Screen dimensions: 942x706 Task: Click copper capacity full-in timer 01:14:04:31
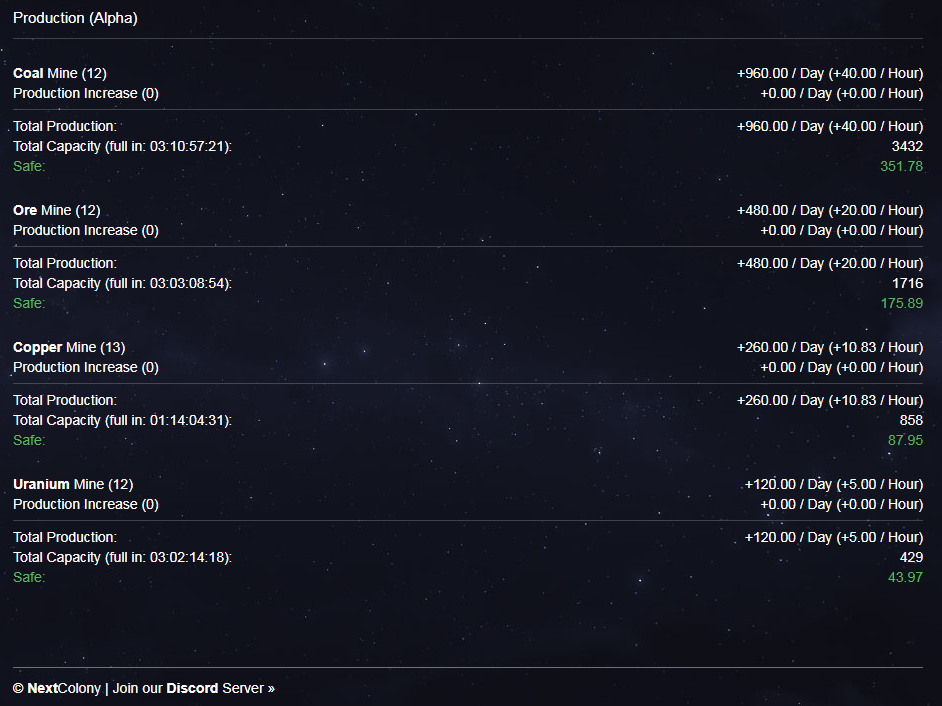(187, 421)
